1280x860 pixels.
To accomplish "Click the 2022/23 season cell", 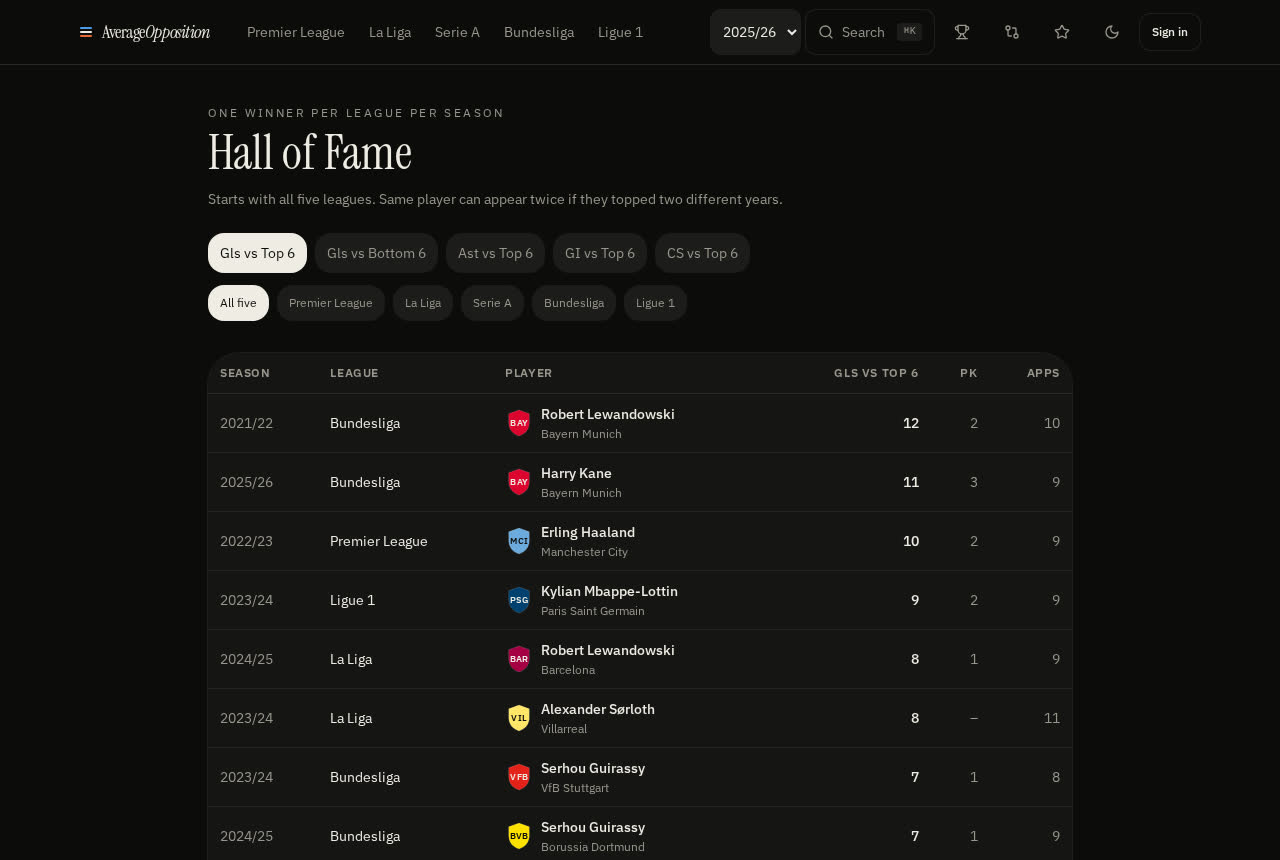I will [246, 541].
